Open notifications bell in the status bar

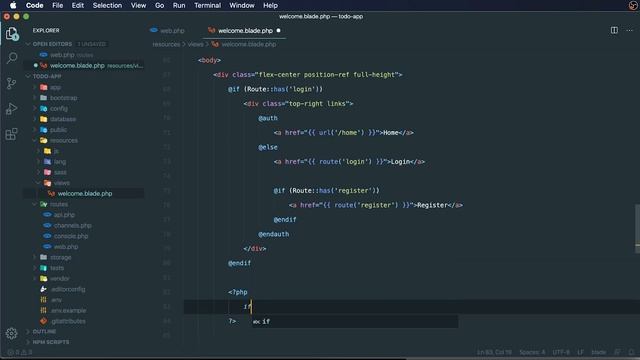[x=631, y=352]
